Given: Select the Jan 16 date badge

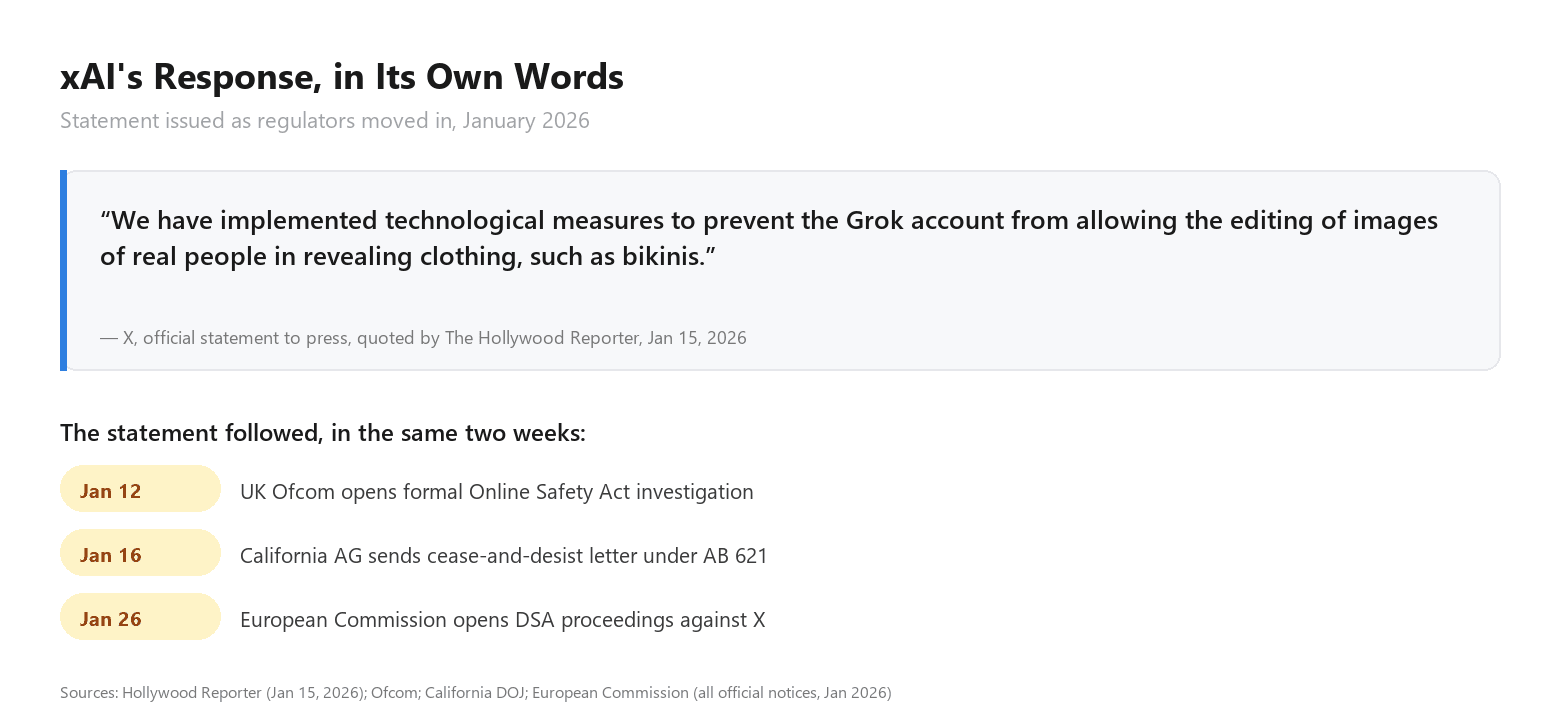Looking at the screenshot, I should click(x=140, y=553).
